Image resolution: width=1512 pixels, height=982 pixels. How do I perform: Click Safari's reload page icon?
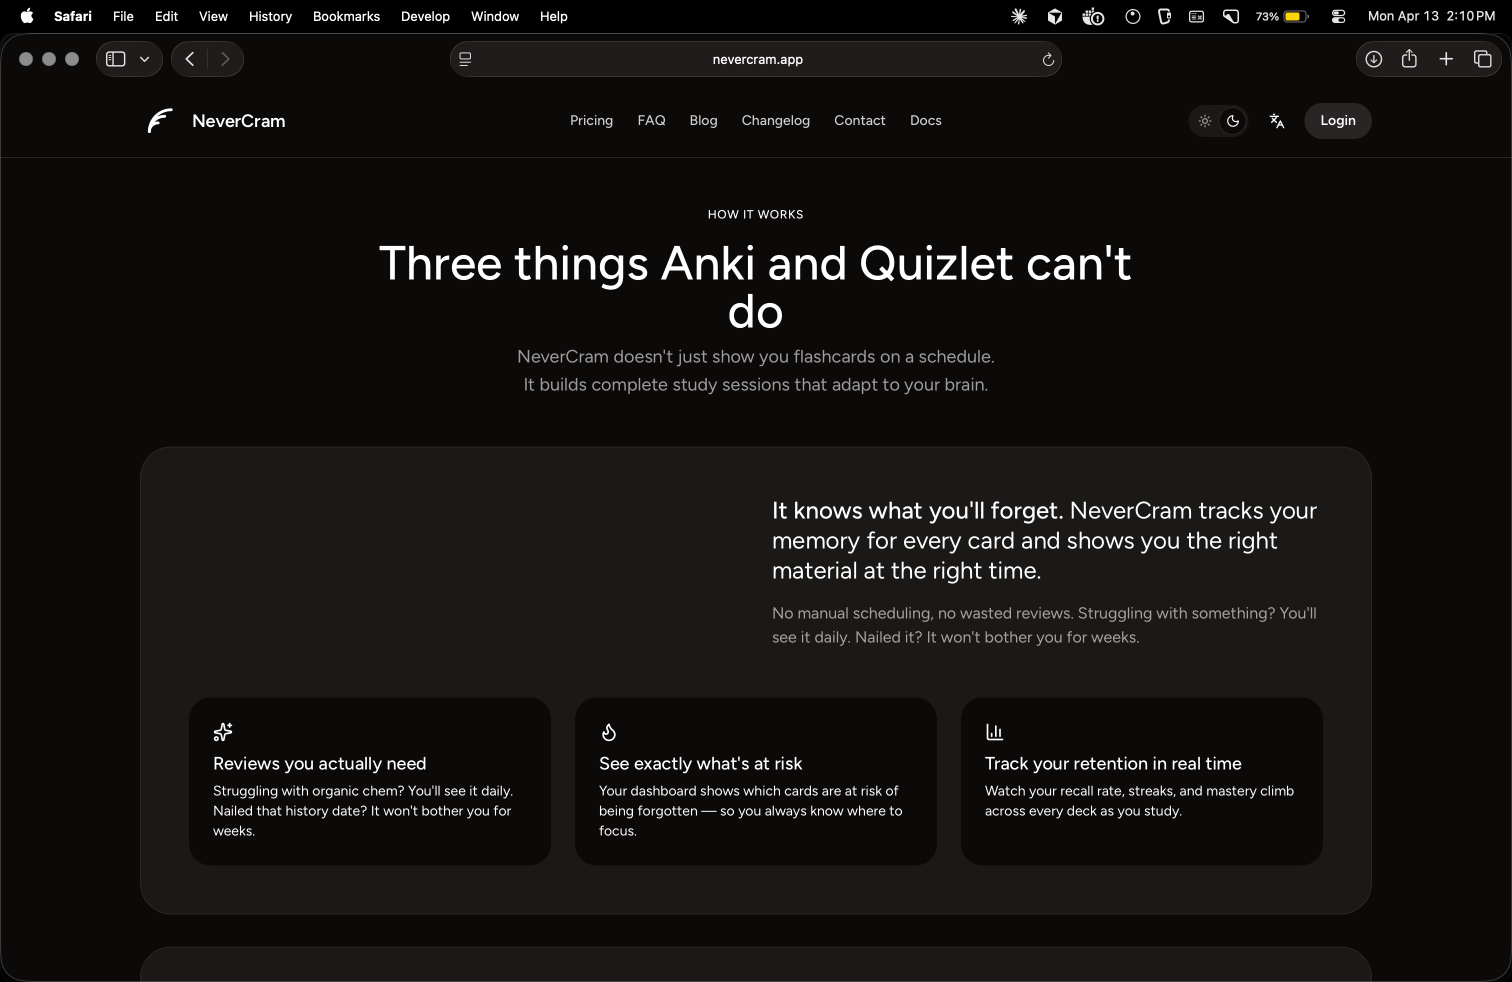pyautogui.click(x=1048, y=60)
